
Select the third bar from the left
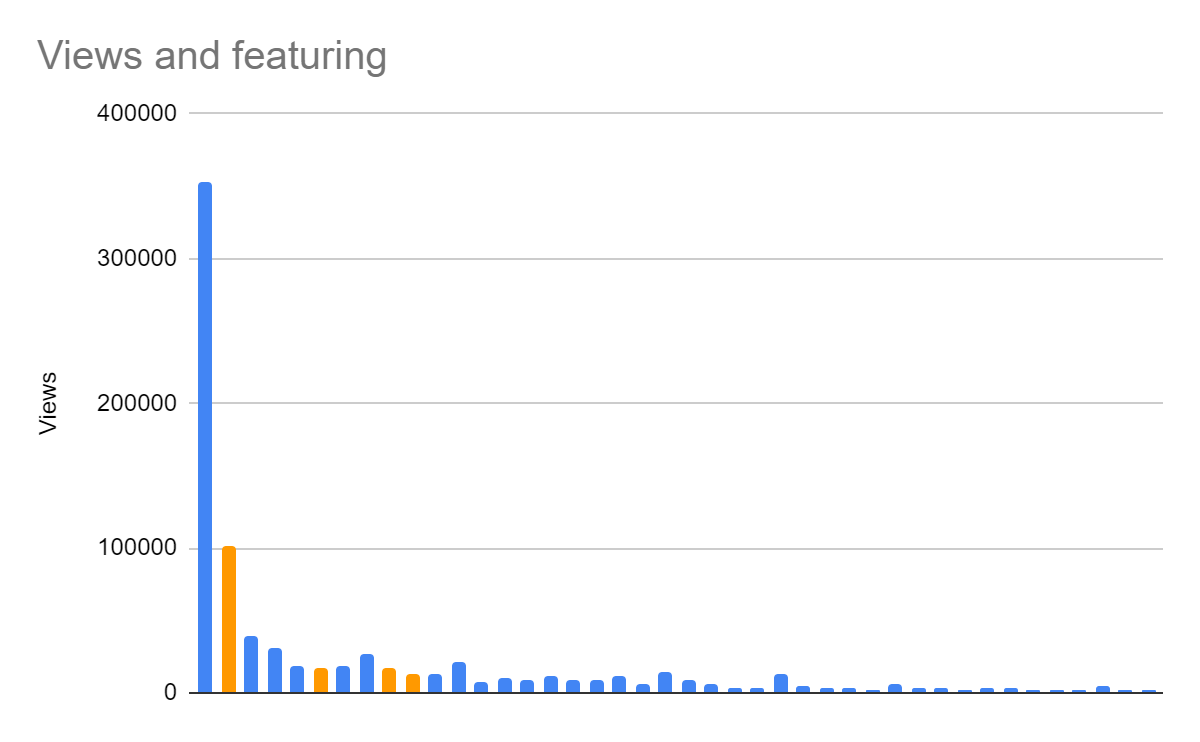[251, 664]
